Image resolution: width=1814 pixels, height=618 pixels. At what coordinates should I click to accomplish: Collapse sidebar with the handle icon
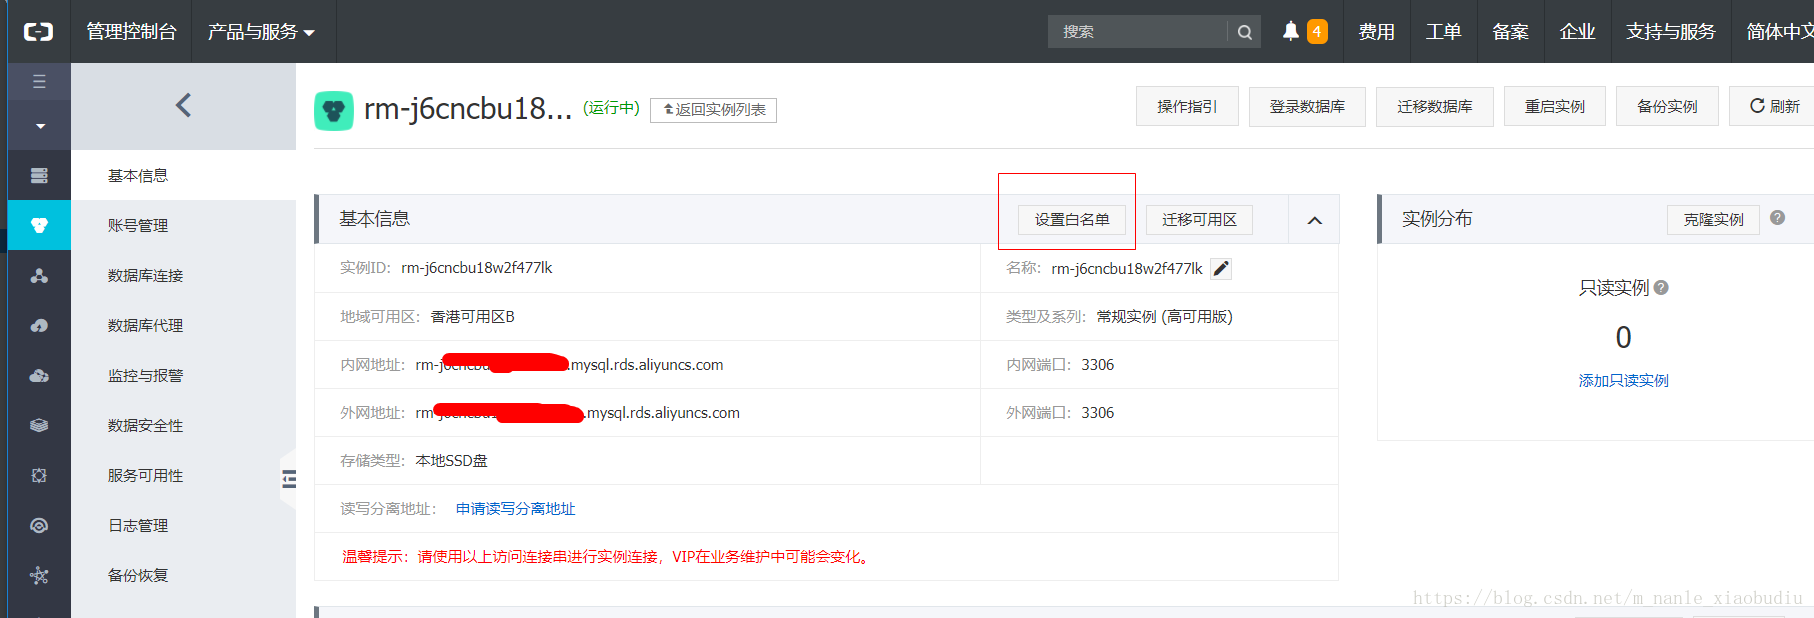(x=289, y=479)
